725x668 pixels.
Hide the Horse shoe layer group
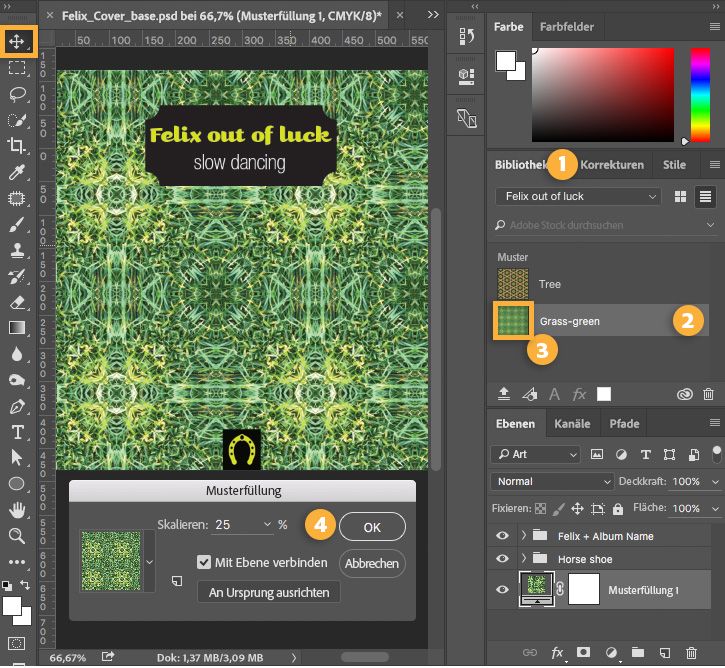click(502, 559)
